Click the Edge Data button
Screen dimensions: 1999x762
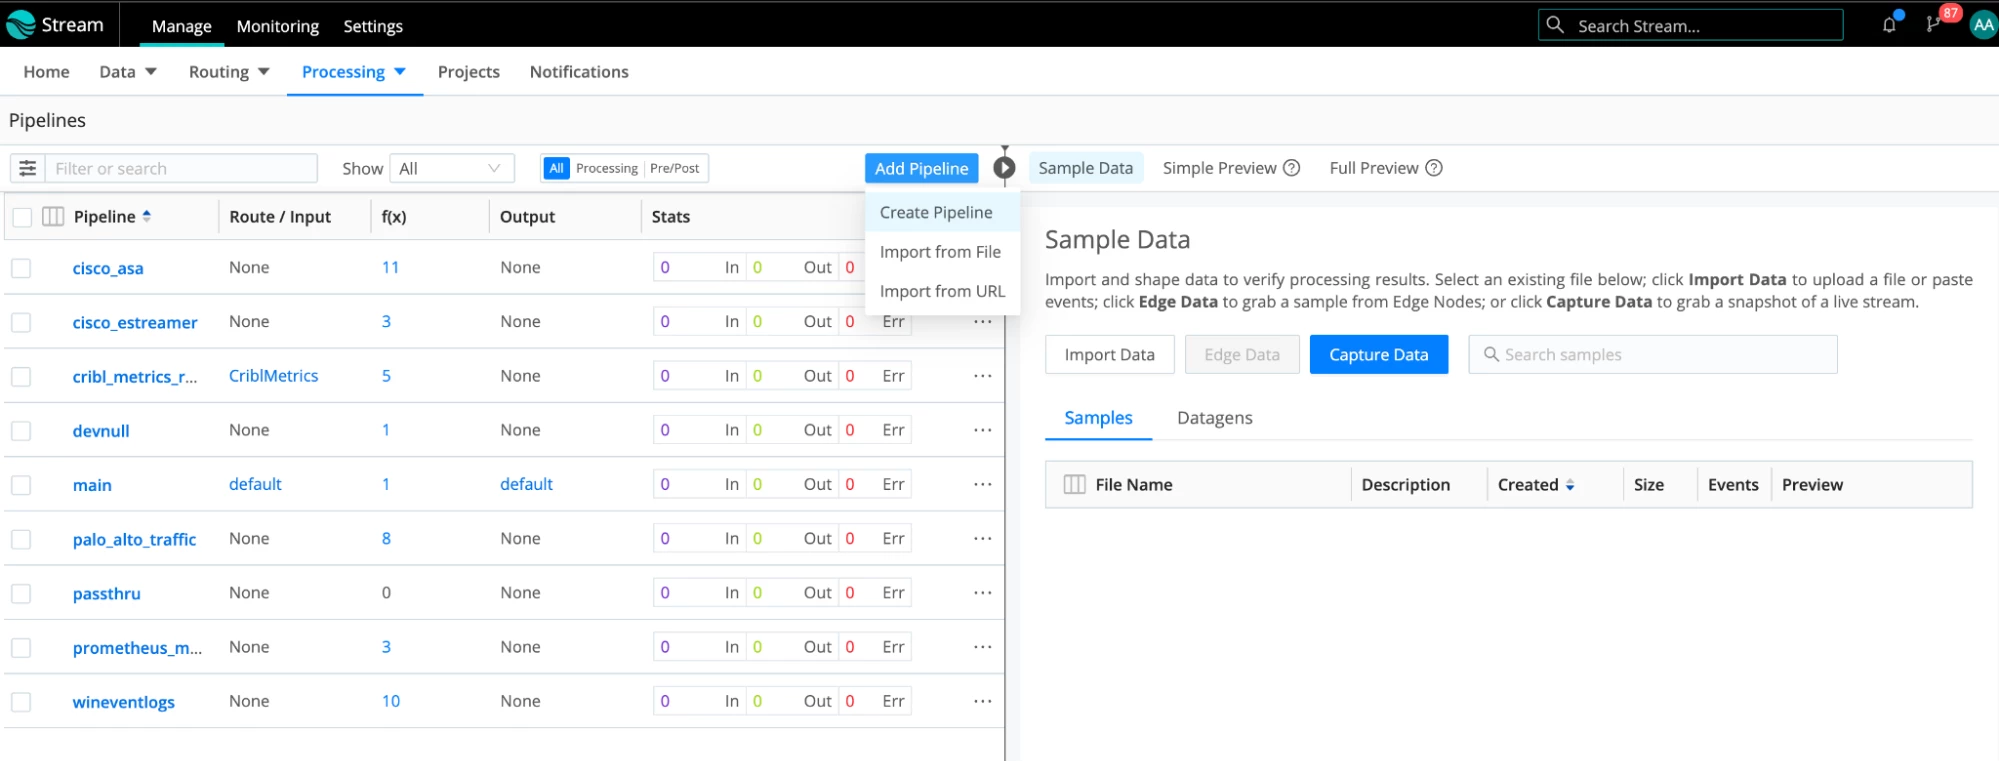click(1241, 355)
